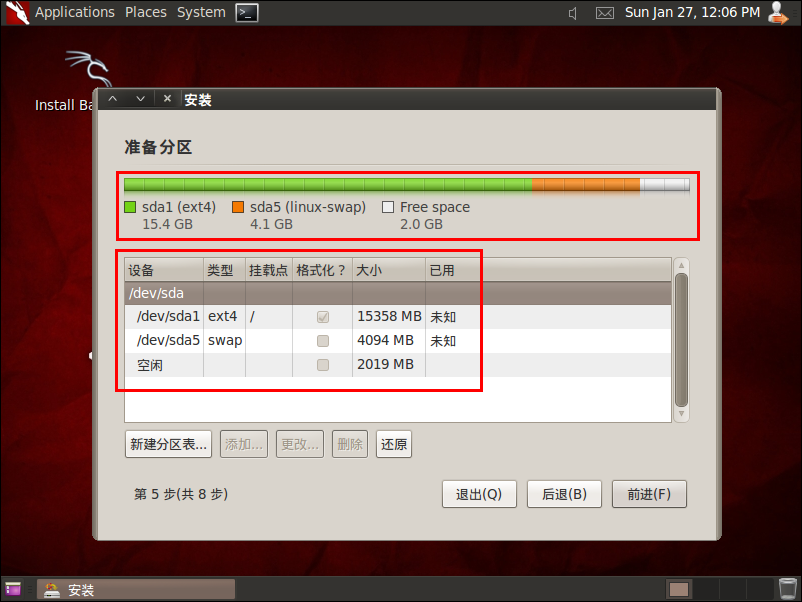Toggle format checkbox for the free-space (空闲) row

(323, 365)
